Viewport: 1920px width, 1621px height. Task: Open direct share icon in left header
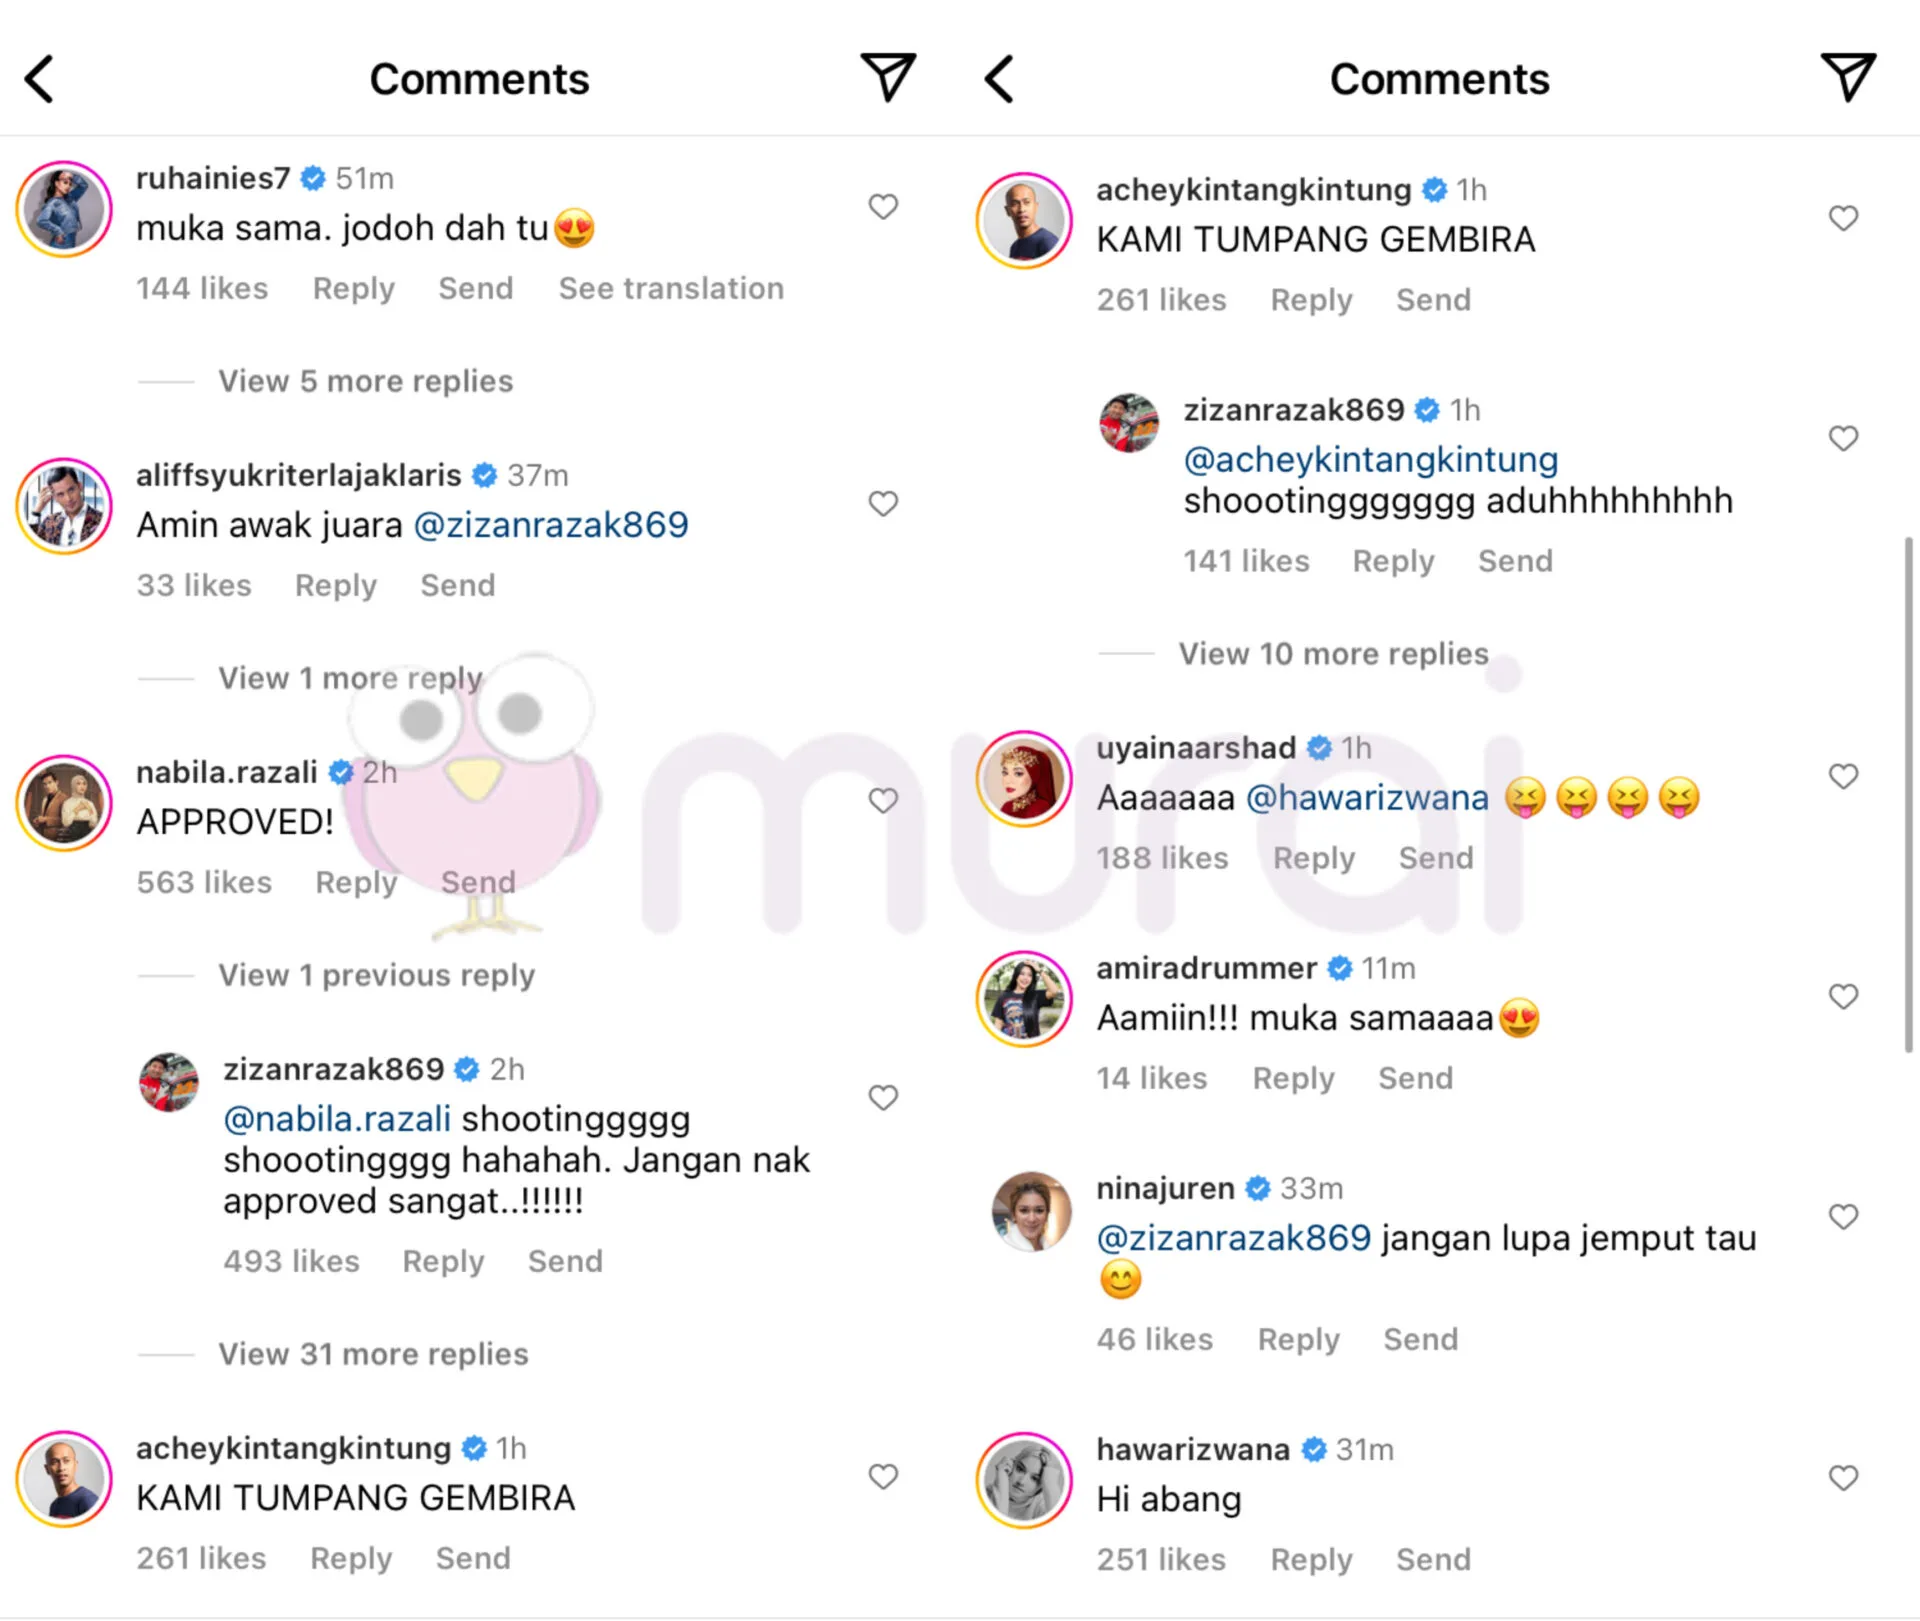888,77
